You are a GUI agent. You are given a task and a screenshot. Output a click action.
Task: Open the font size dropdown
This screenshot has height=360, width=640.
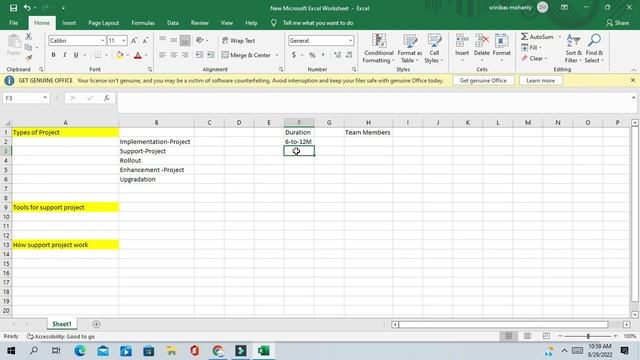[124, 40]
